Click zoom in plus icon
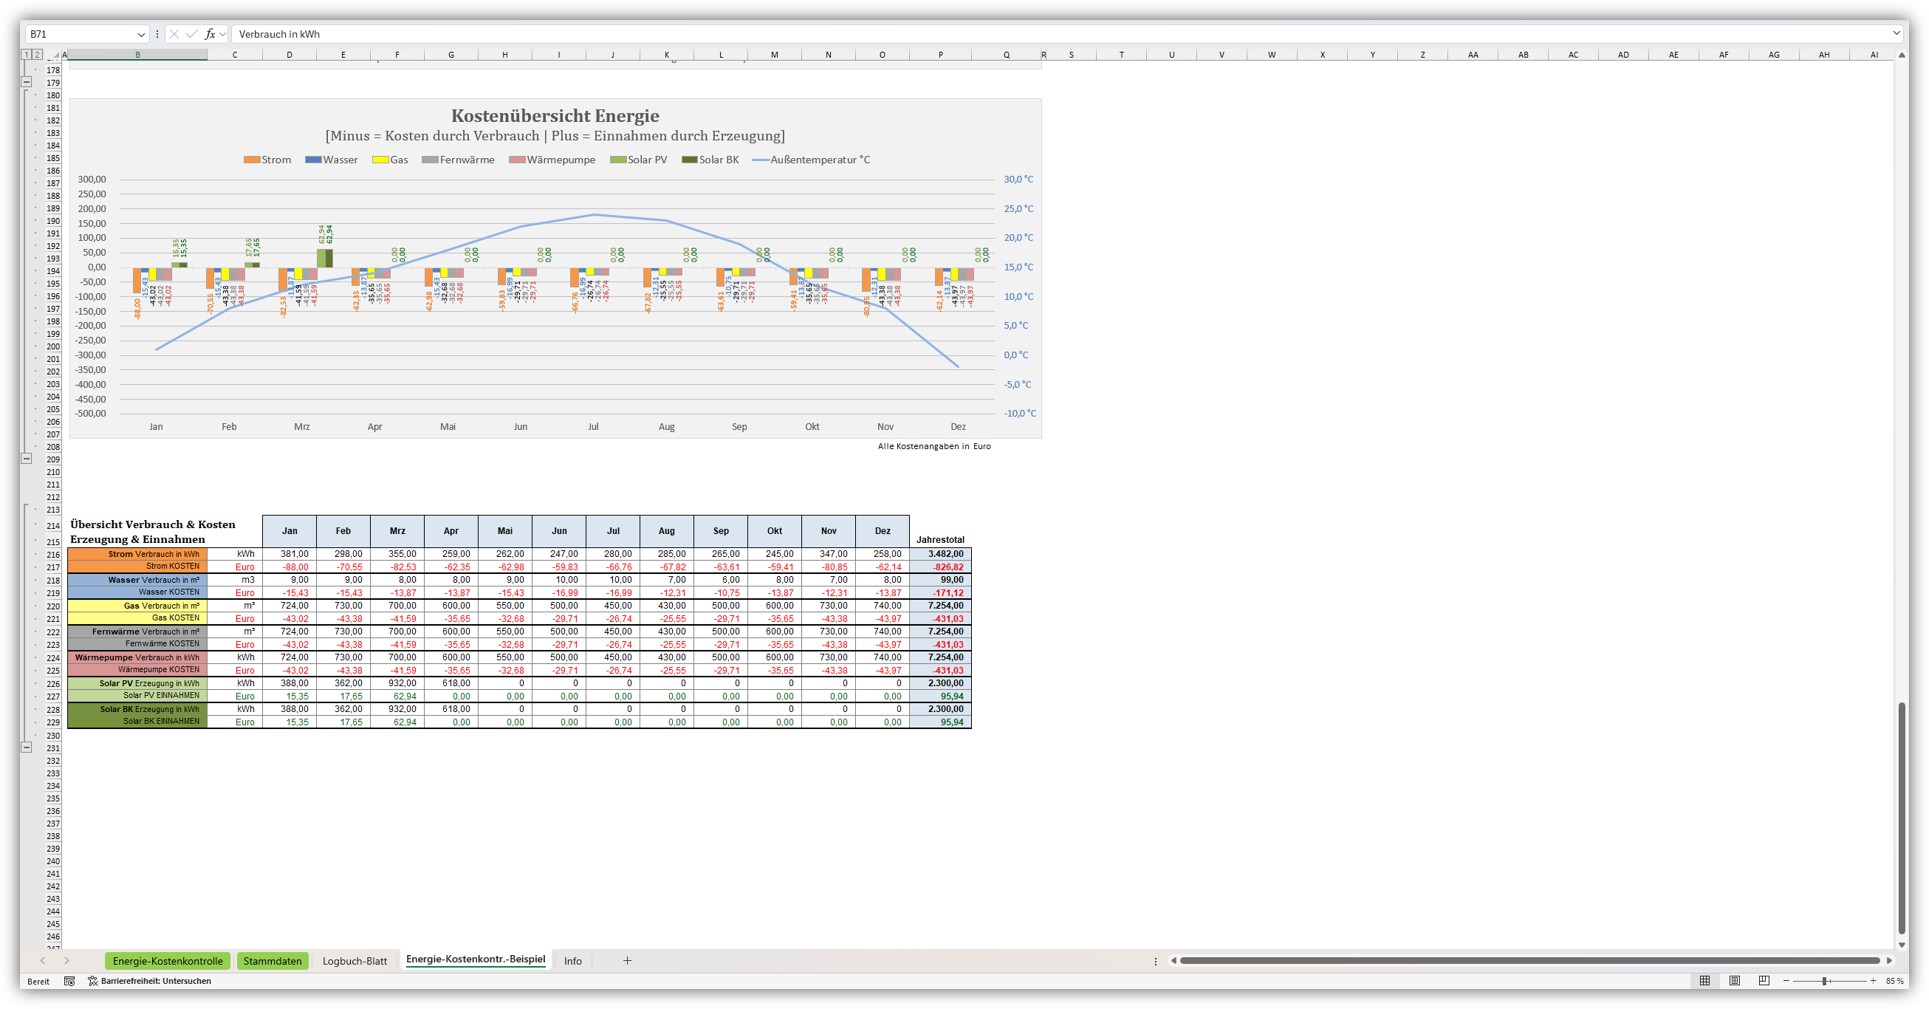This screenshot has width=1929, height=1009. tap(1873, 981)
